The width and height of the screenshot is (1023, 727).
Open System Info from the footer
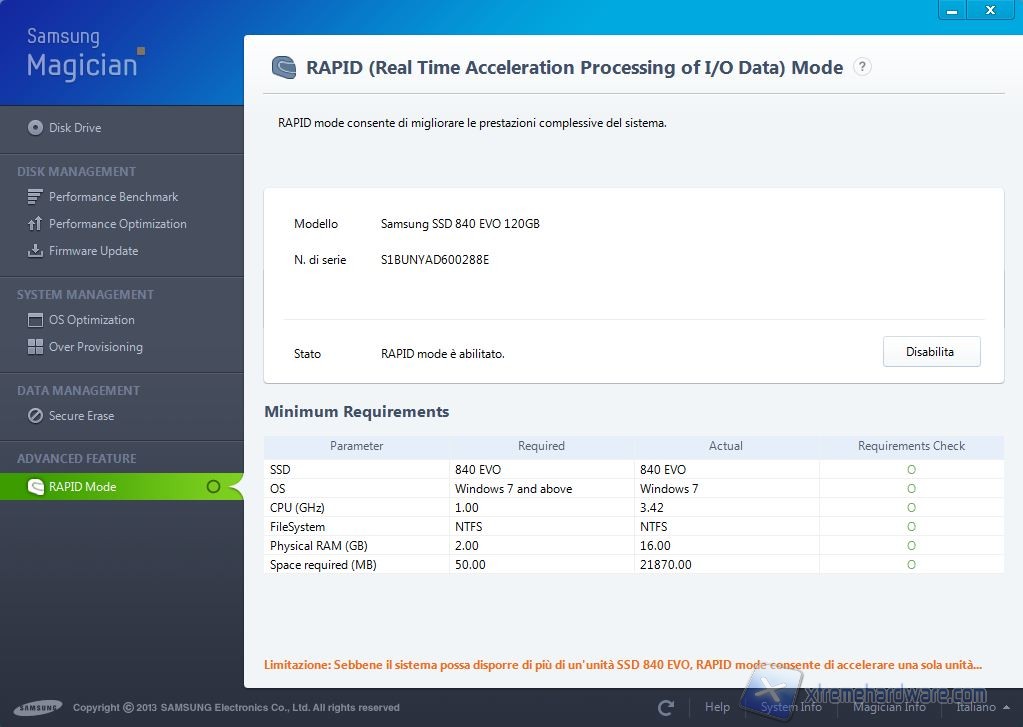791,707
